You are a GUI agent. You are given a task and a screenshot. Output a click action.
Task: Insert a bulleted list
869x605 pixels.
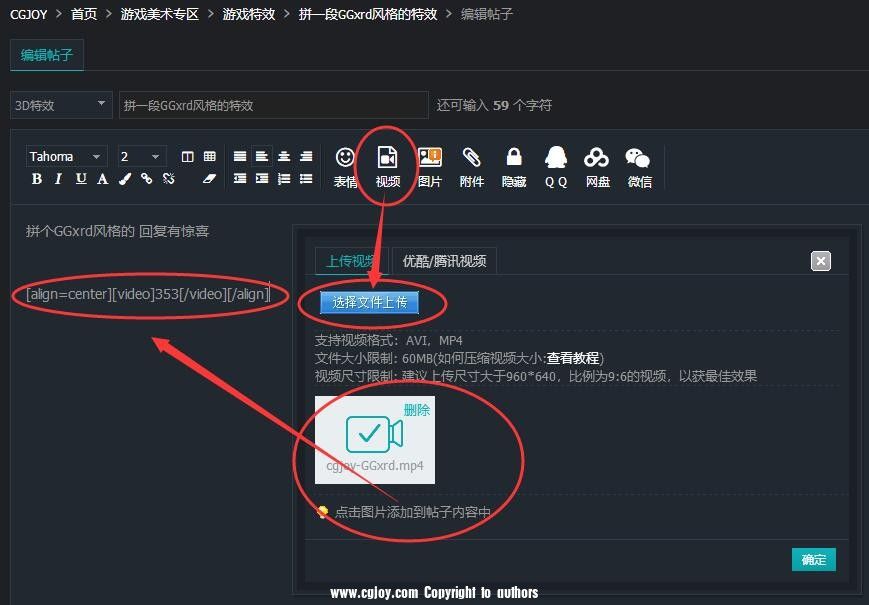[x=306, y=179]
